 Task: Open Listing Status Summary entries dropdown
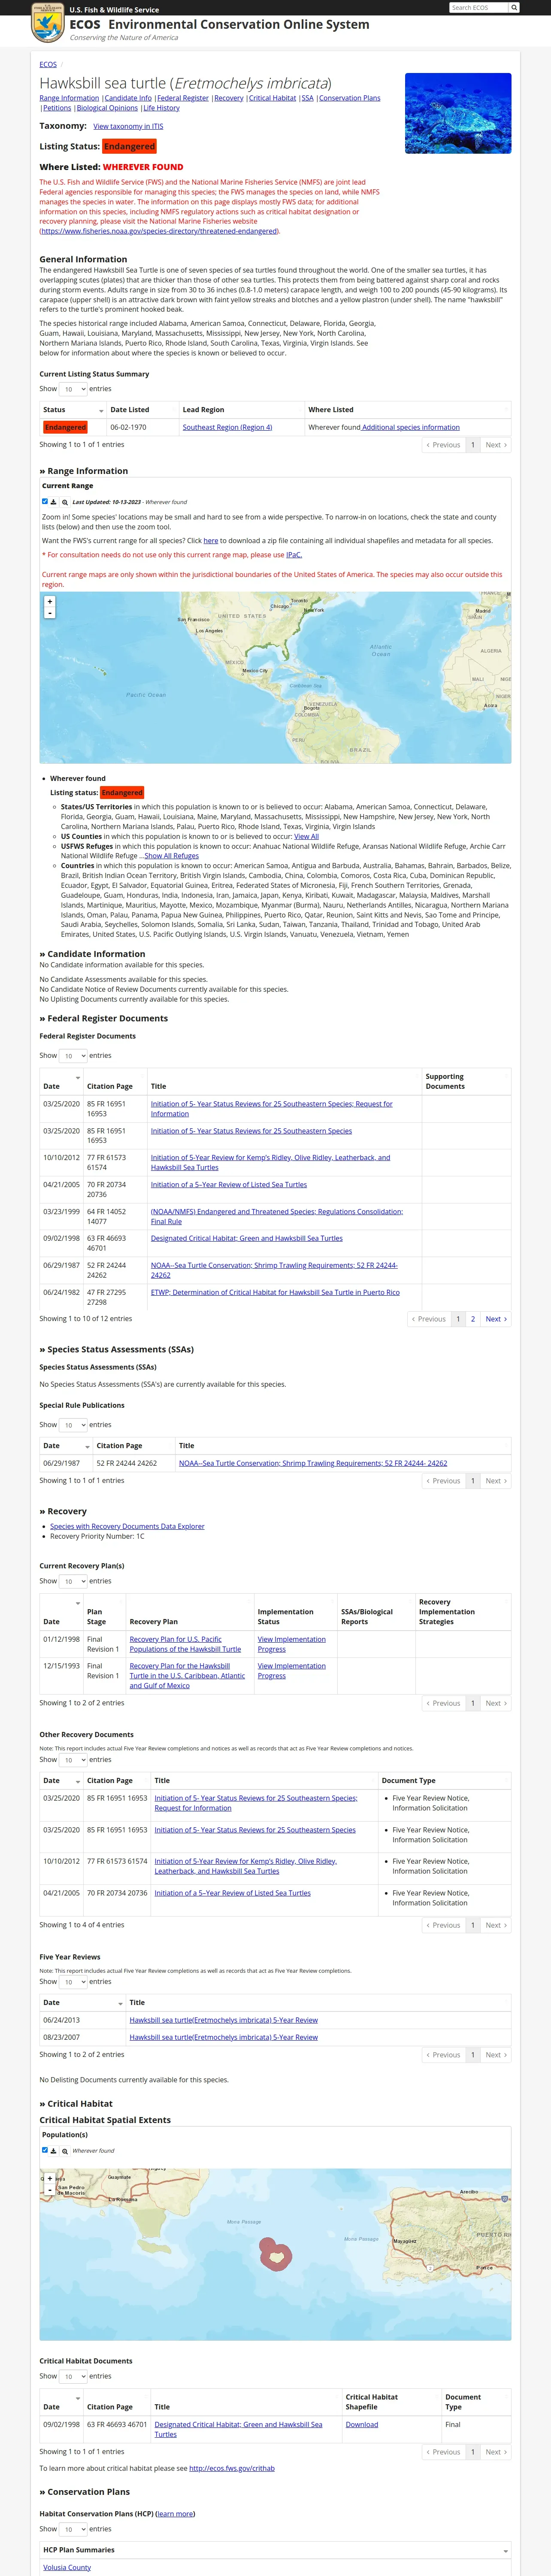(73, 389)
